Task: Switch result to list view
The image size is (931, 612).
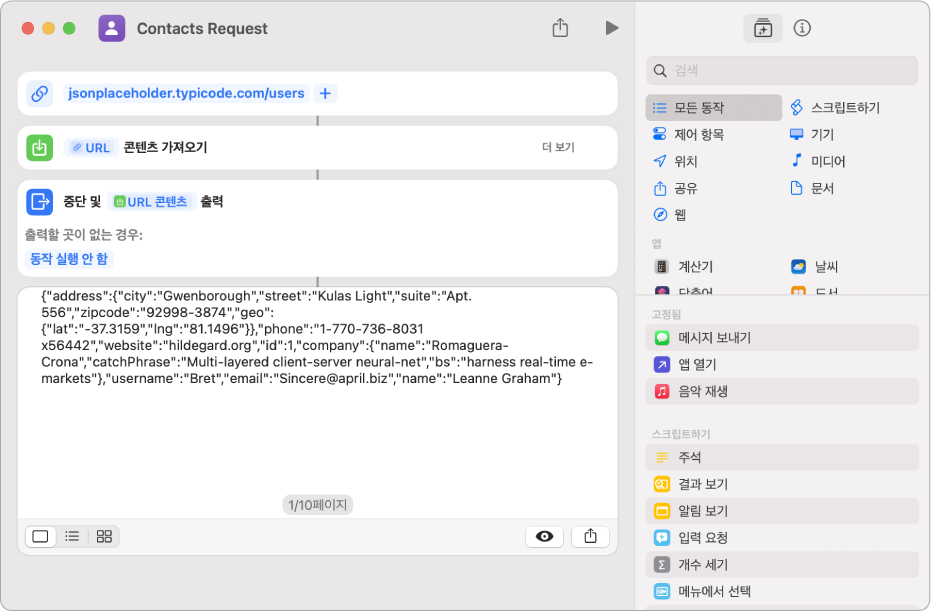Action: tap(72, 537)
